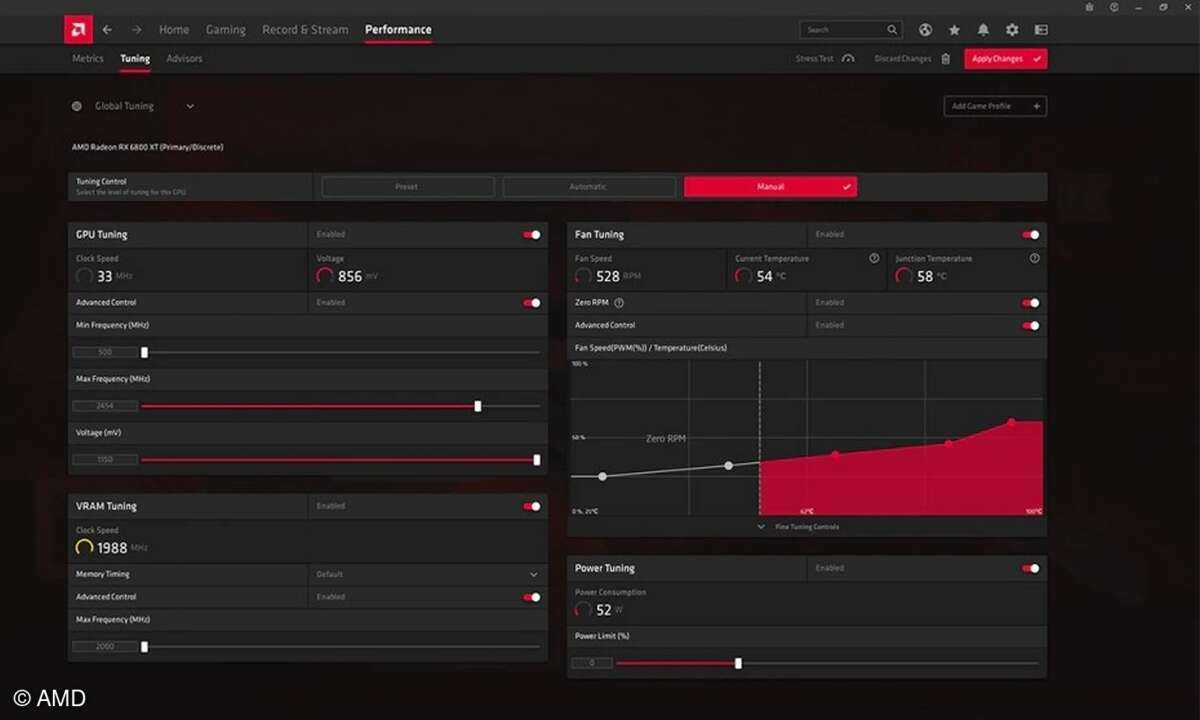
Task: Click the Stress Test label
Action: pos(814,59)
